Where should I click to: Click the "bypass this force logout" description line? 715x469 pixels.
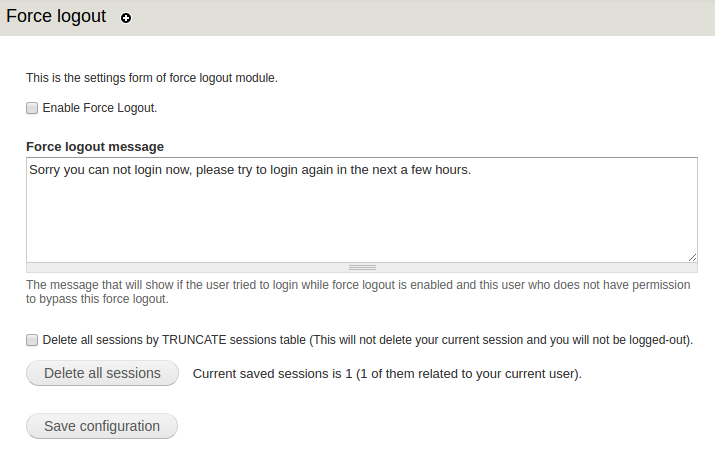(97, 299)
